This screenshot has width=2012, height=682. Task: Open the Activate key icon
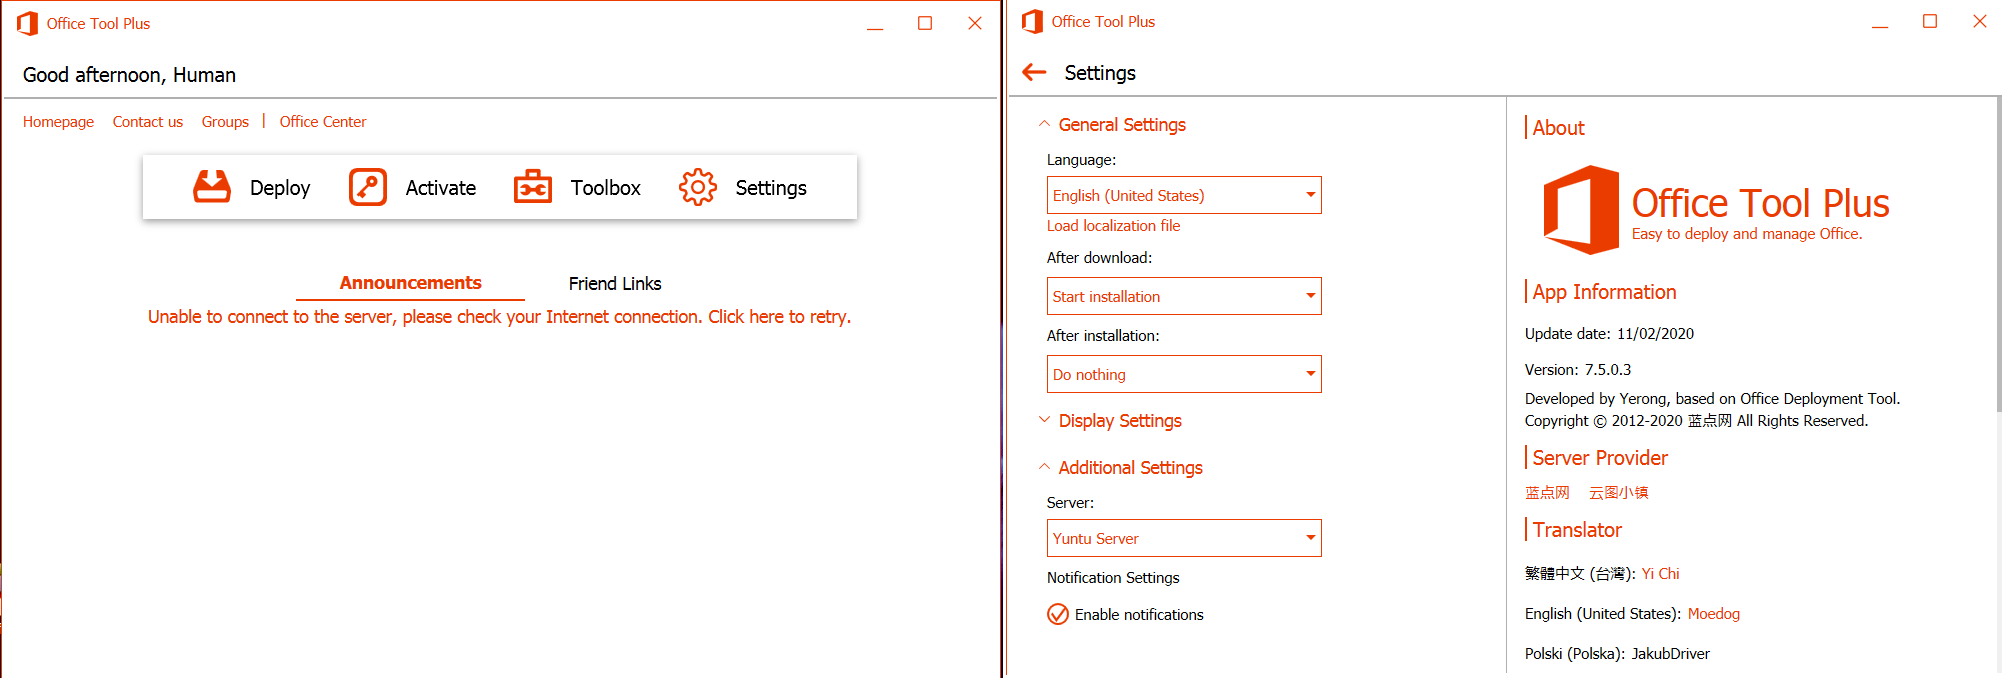[368, 187]
